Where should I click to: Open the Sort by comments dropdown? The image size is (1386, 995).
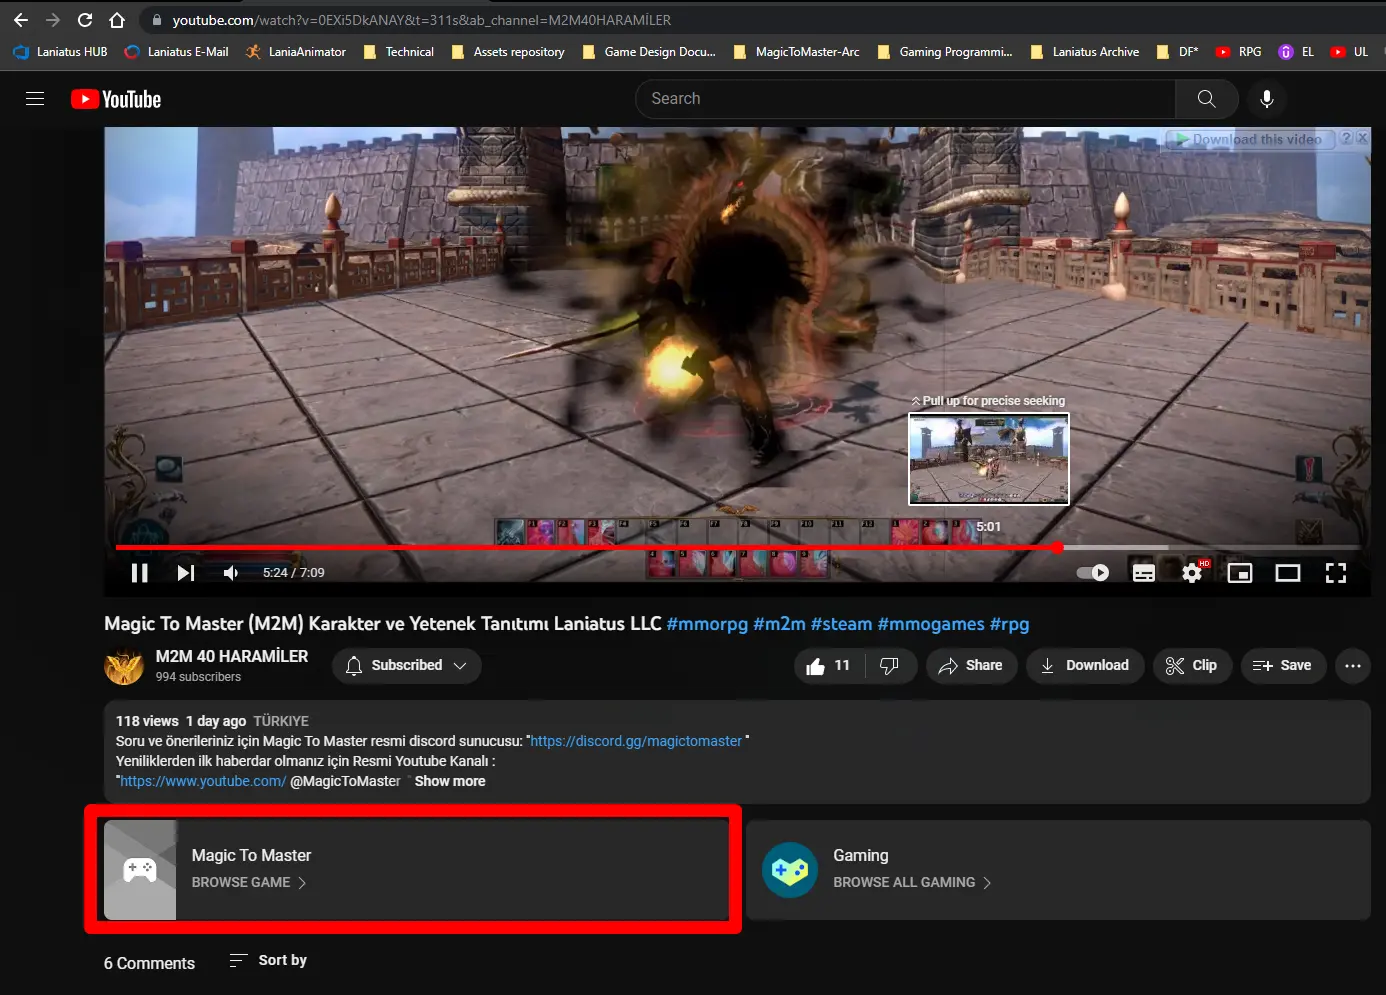[268, 960]
